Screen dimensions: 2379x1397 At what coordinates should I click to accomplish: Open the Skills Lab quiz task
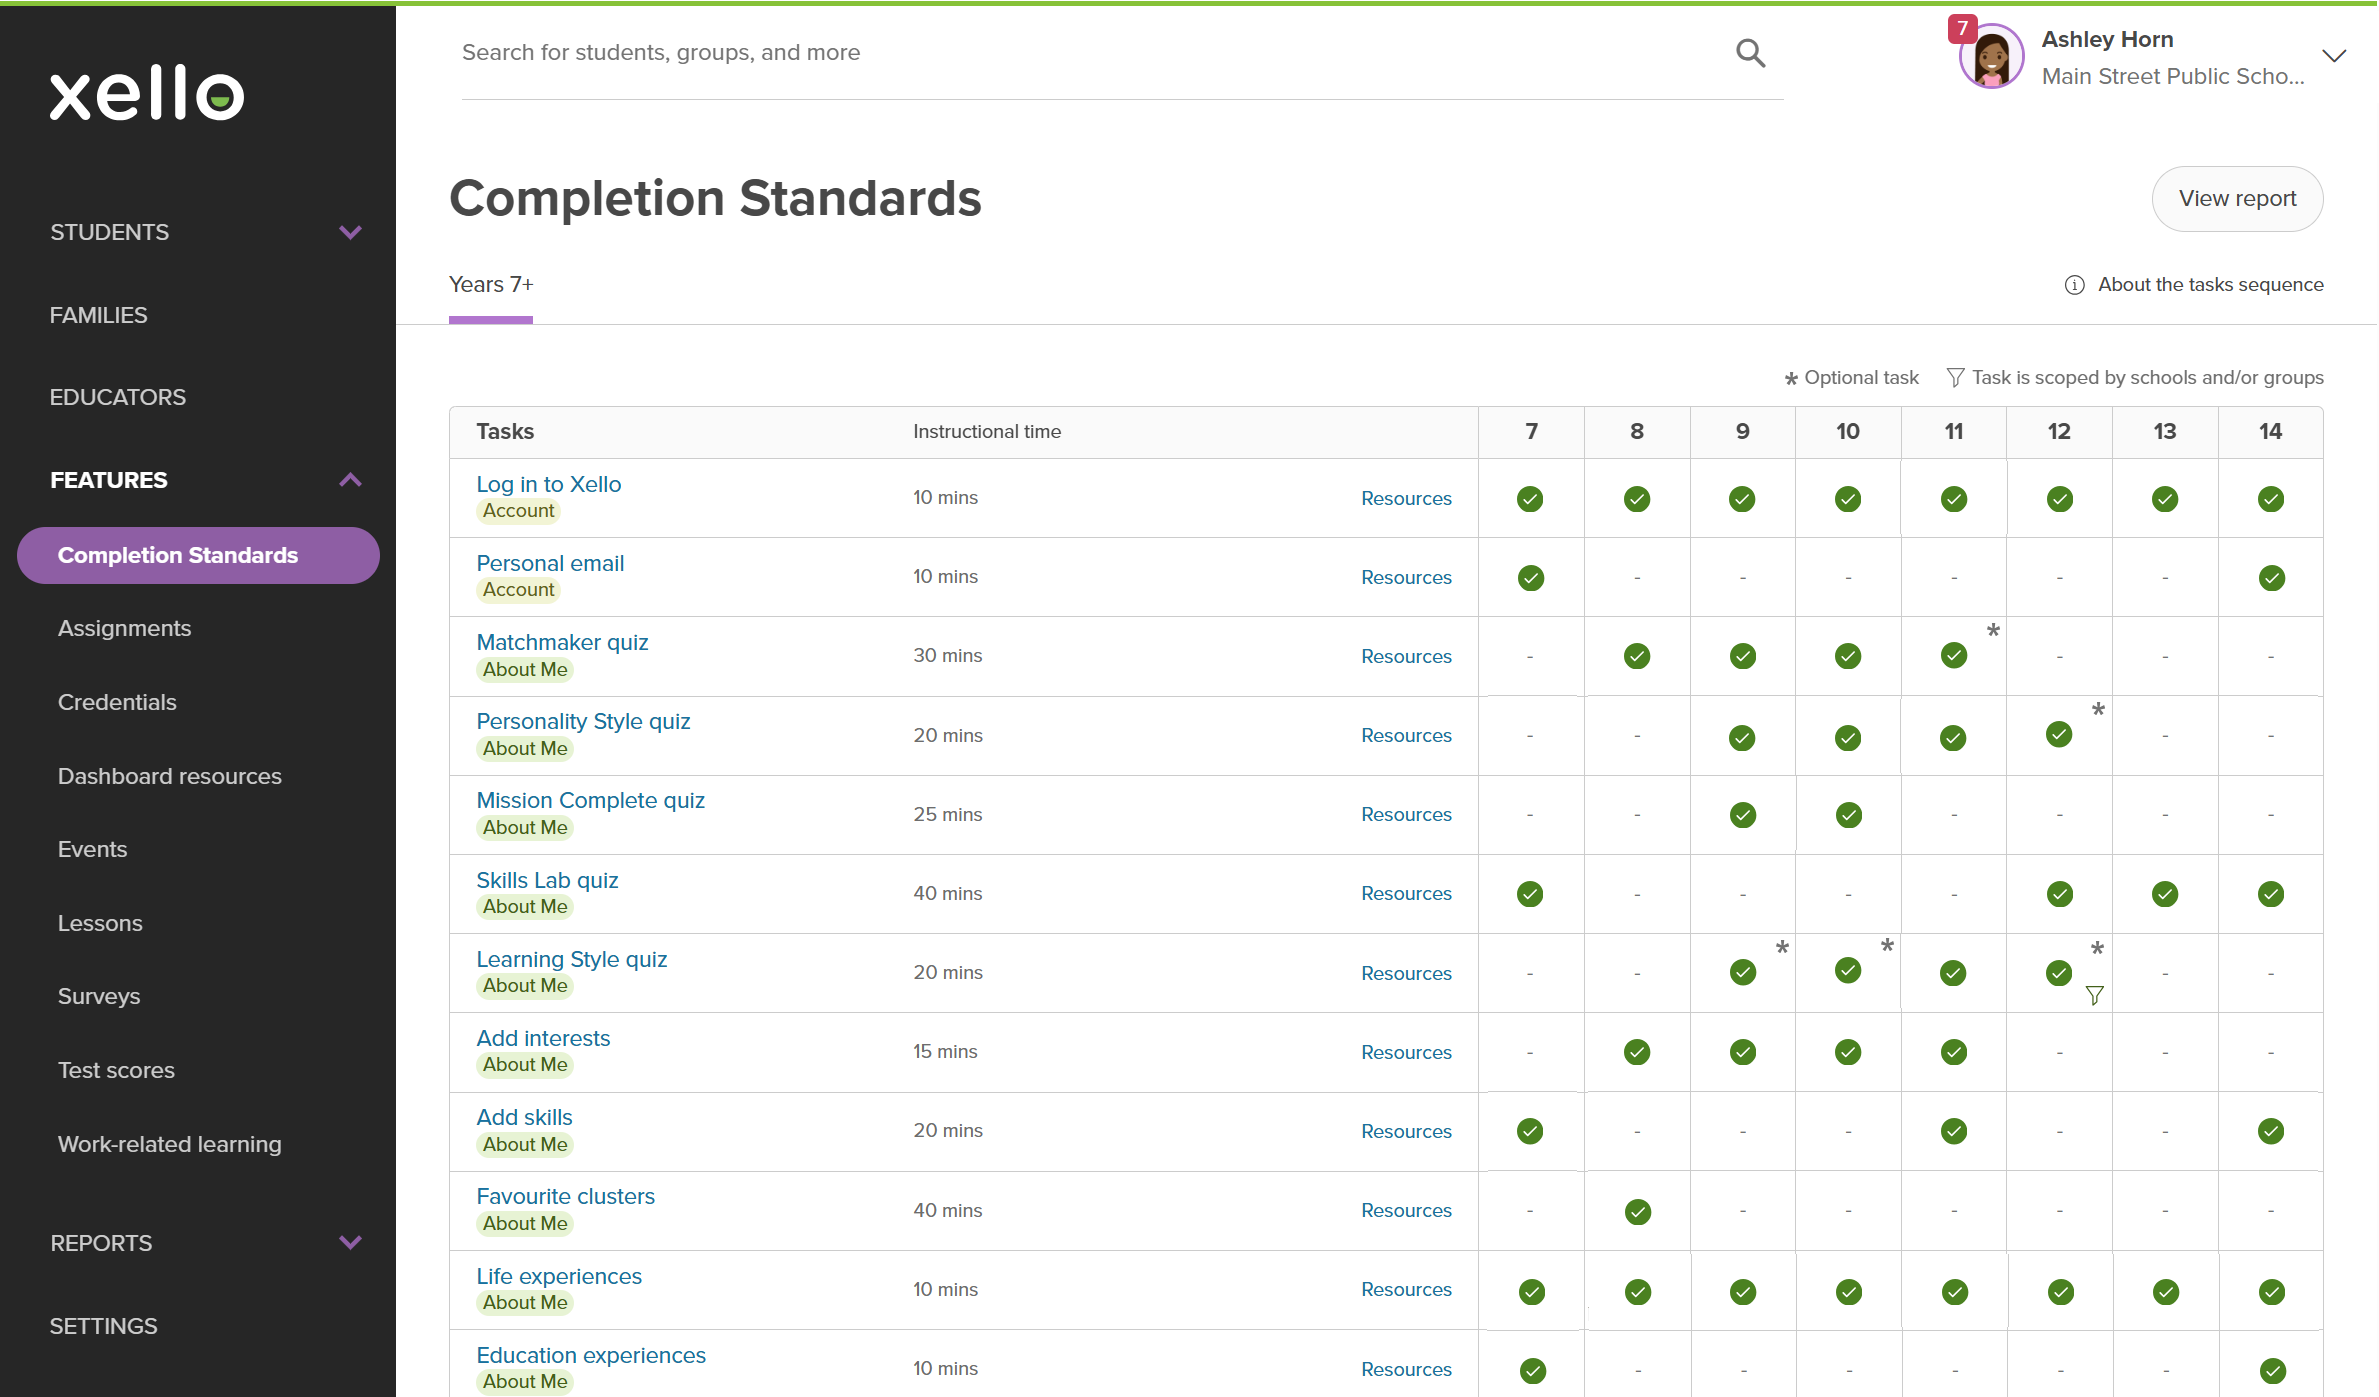[x=547, y=880]
